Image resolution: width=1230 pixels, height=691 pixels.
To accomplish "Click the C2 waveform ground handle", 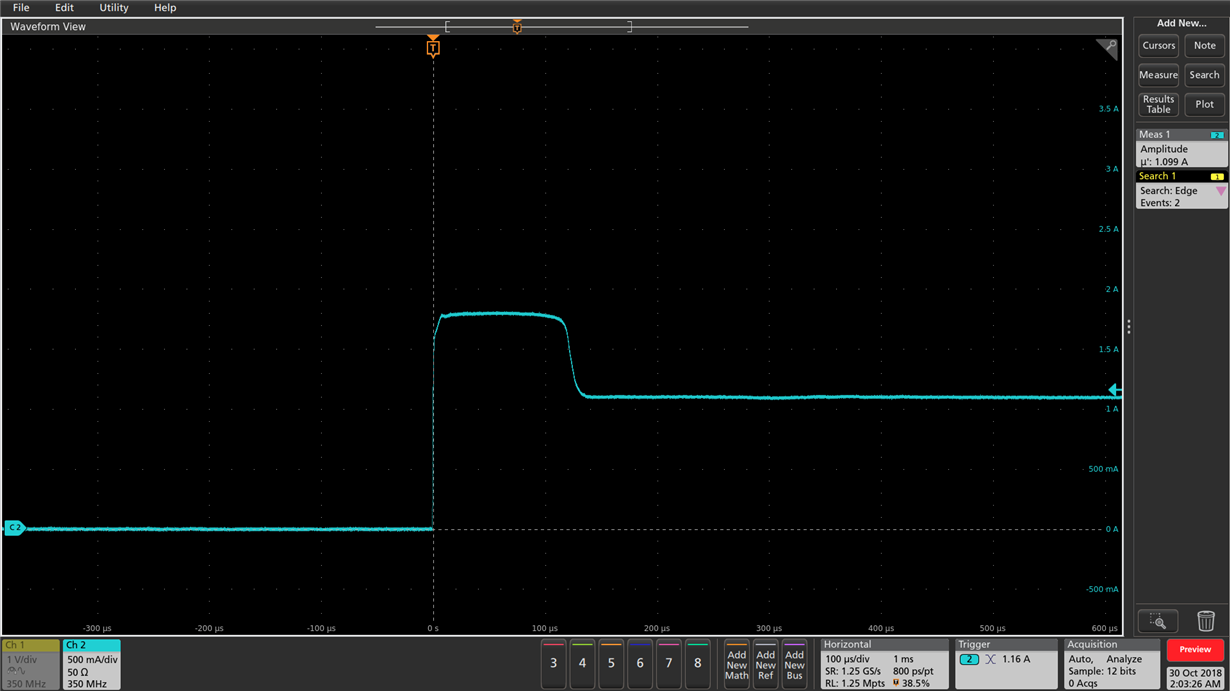I will tap(14, 528).
